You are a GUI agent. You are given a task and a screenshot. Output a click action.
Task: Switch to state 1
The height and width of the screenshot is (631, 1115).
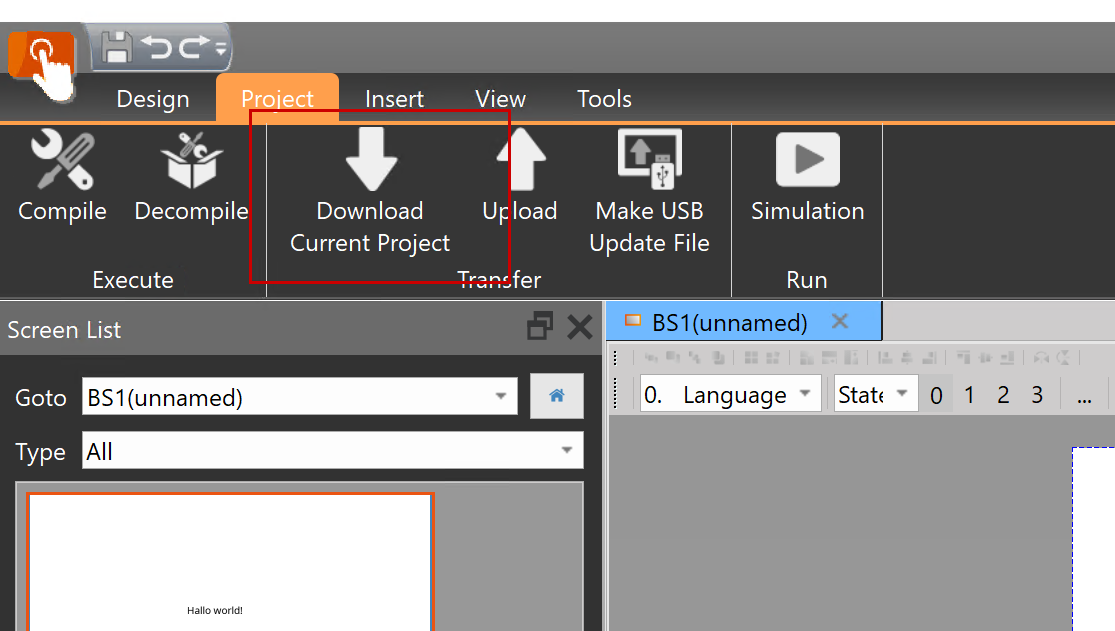coord(969,395)
